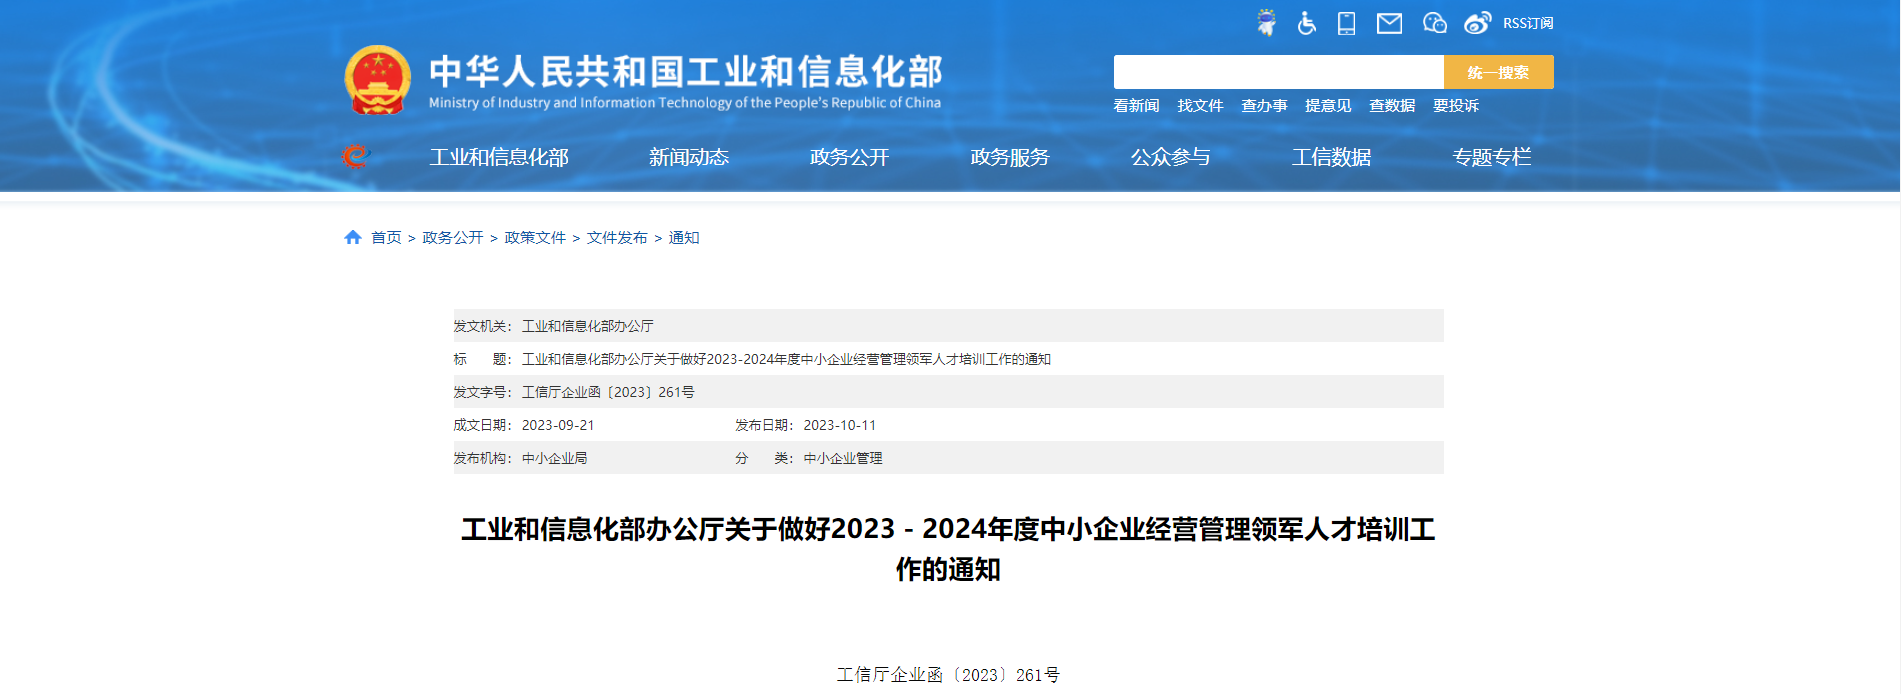Open the 新闻动态 navigation menu

(x=688, y=157)
